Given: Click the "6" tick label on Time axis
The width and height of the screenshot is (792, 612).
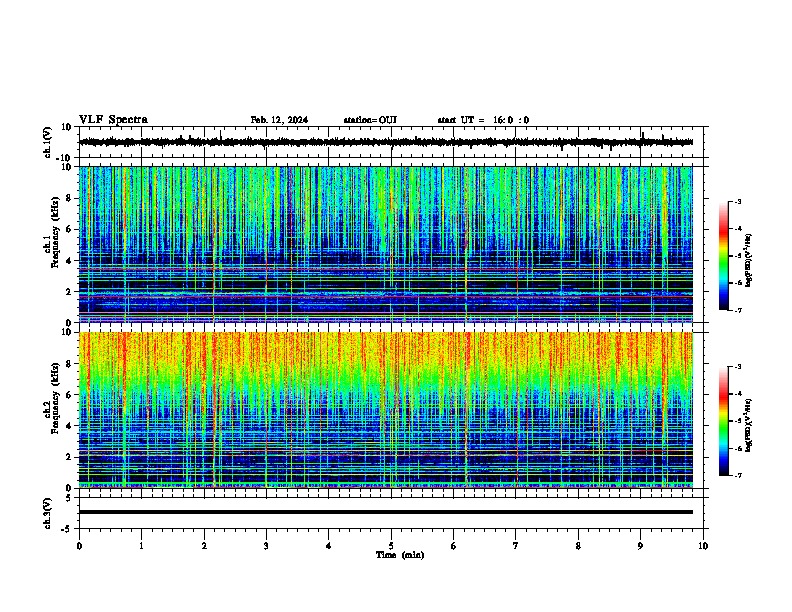Looking at the screenshot, I should [x=454, y=546].
